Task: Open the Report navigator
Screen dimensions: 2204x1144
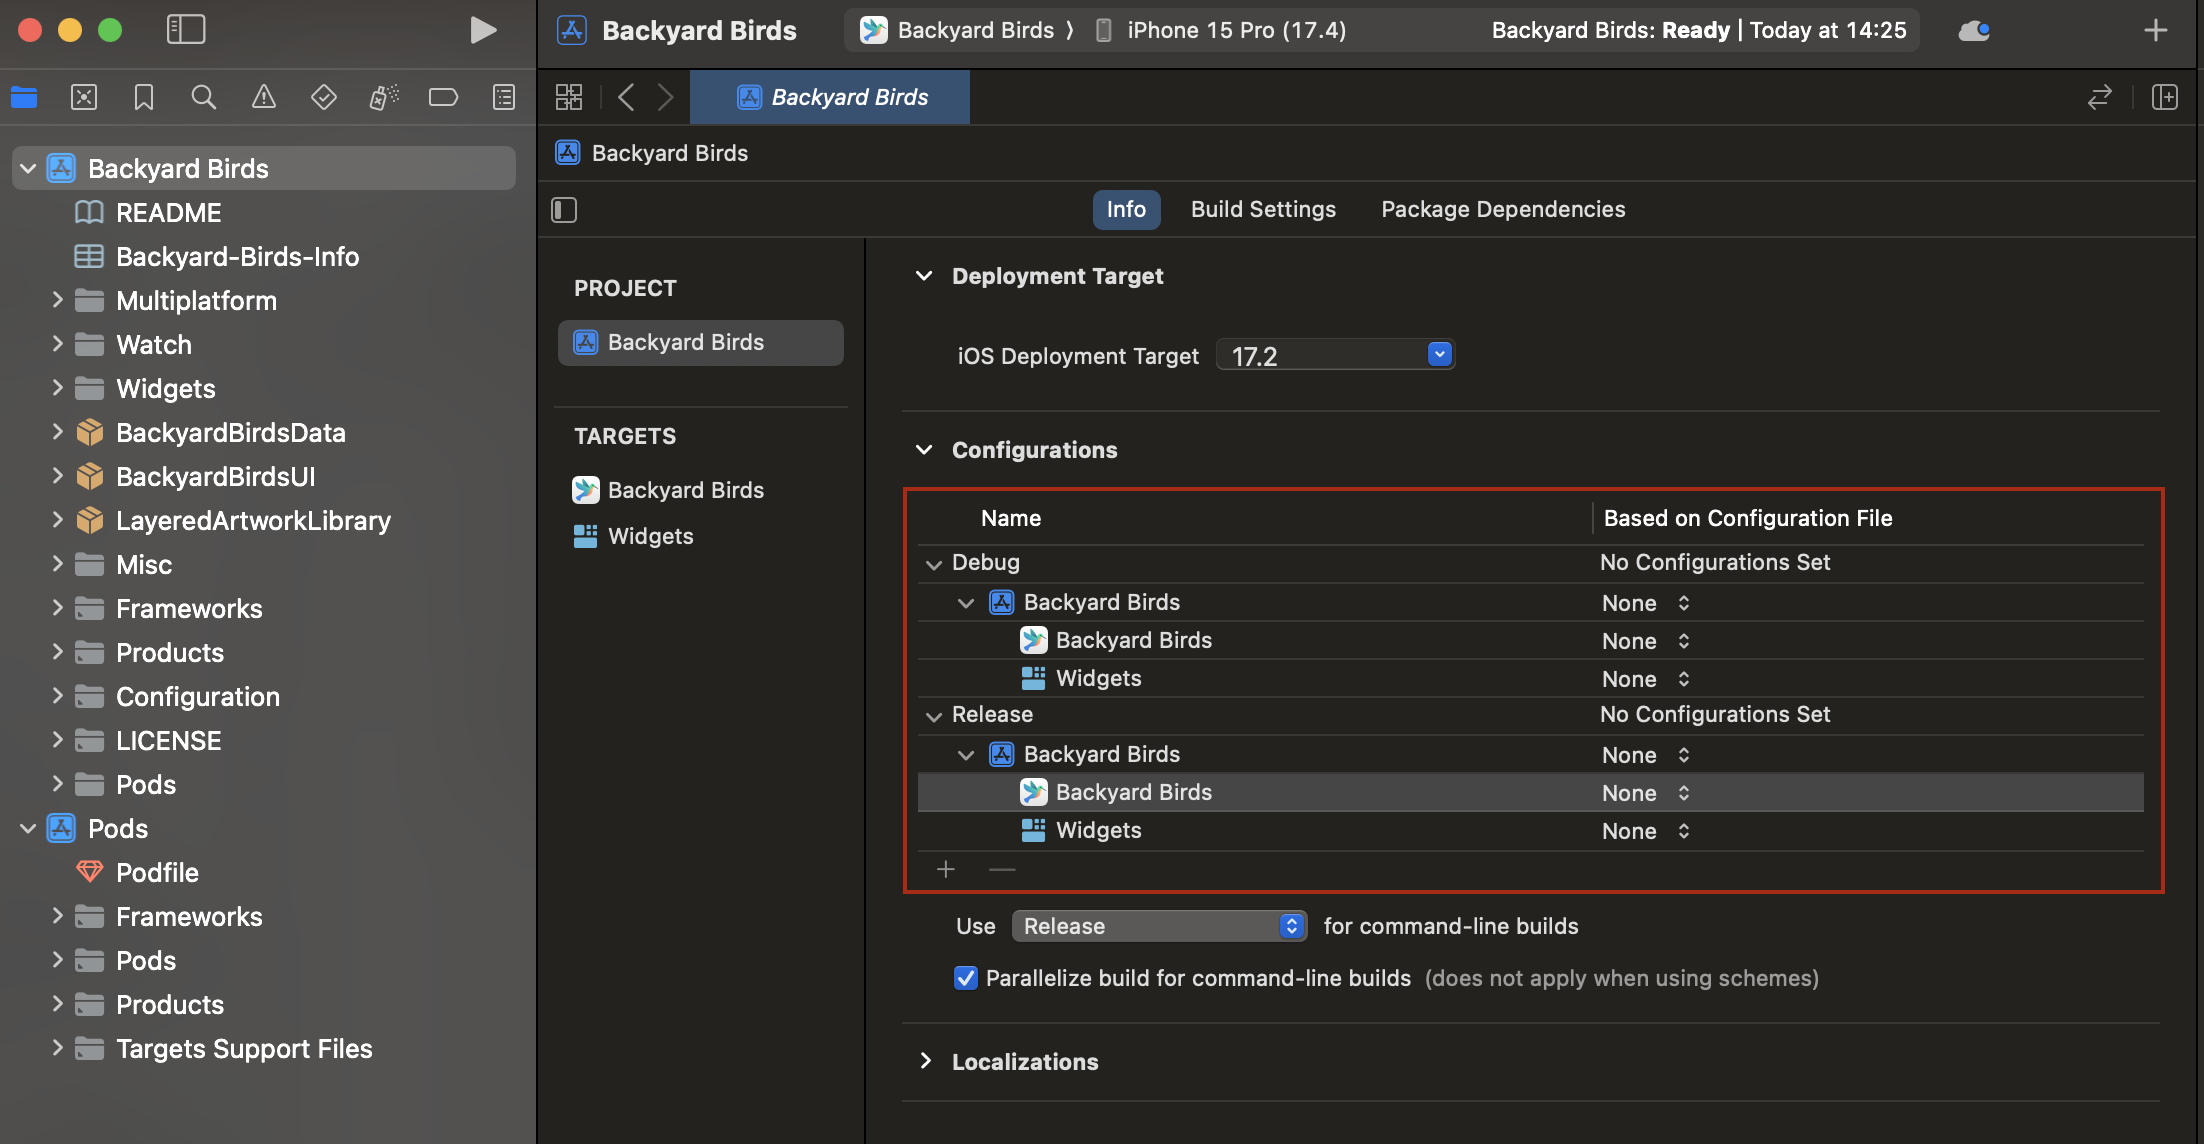Action: coord(504,97)
